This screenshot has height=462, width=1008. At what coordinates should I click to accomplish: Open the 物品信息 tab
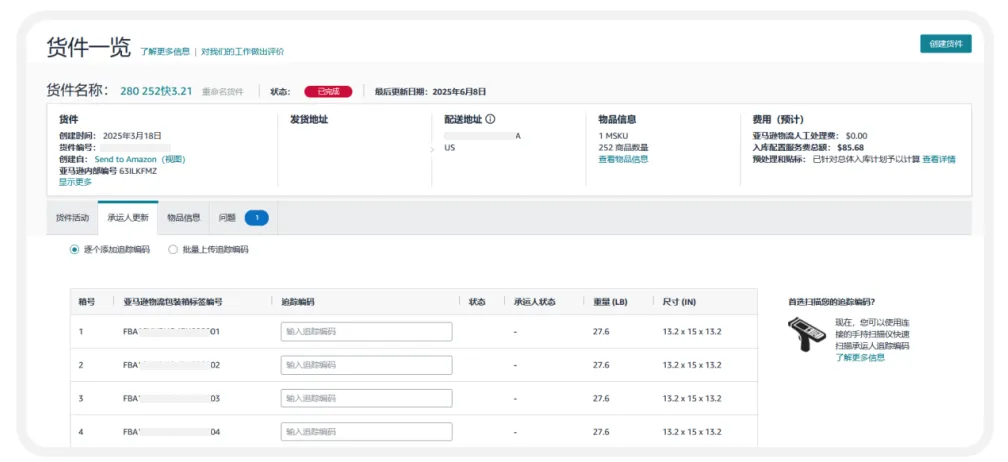click(x=183, y=217)
